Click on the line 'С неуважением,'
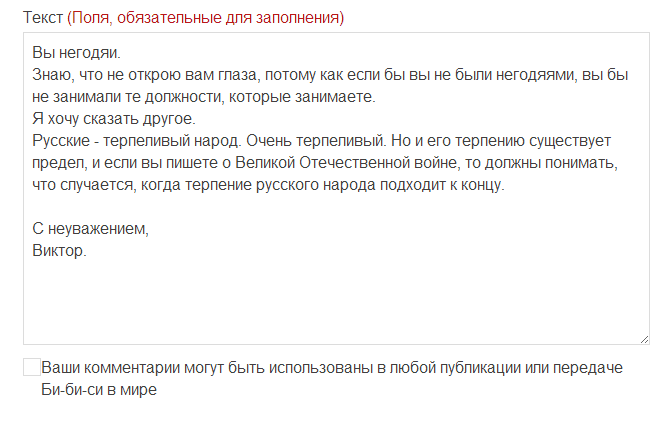 pos(90,229)
